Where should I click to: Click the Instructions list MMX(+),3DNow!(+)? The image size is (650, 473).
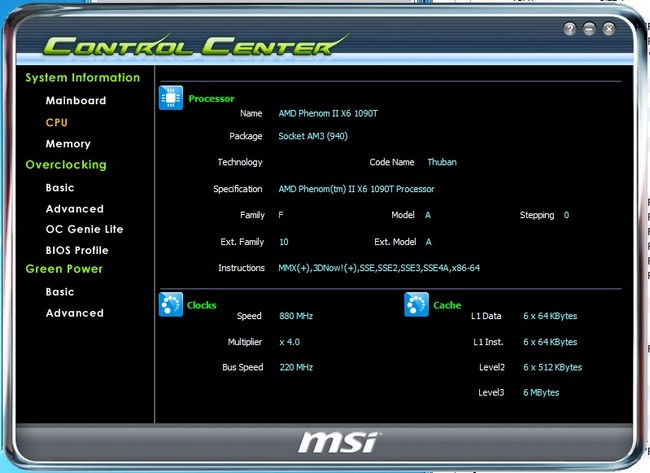click(379, 268)
